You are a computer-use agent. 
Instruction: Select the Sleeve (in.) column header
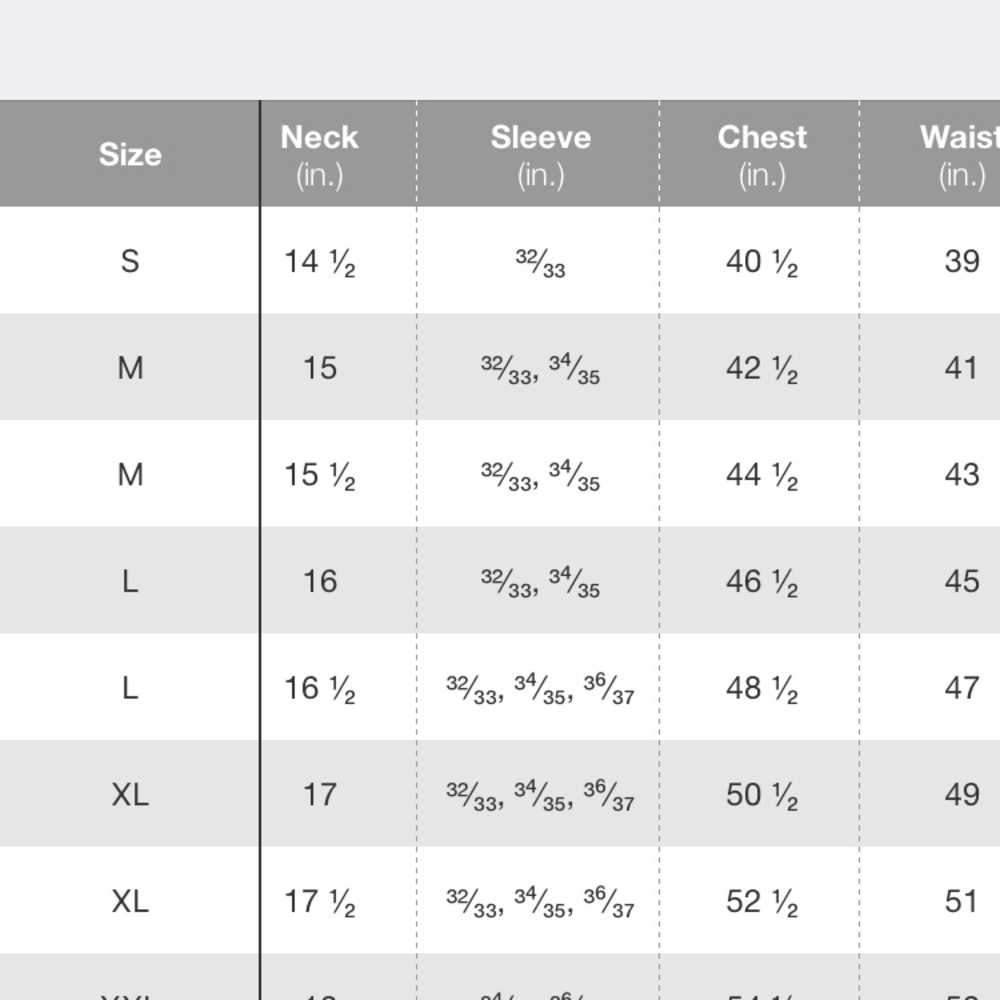540,154
